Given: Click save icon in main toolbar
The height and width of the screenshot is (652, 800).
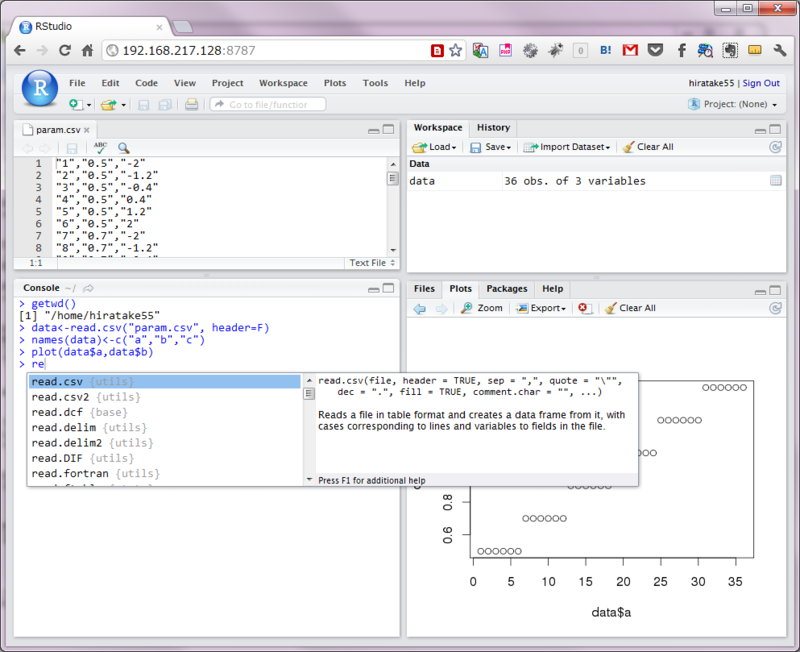Looking at the screenshot, I should [x=144, y=105].
